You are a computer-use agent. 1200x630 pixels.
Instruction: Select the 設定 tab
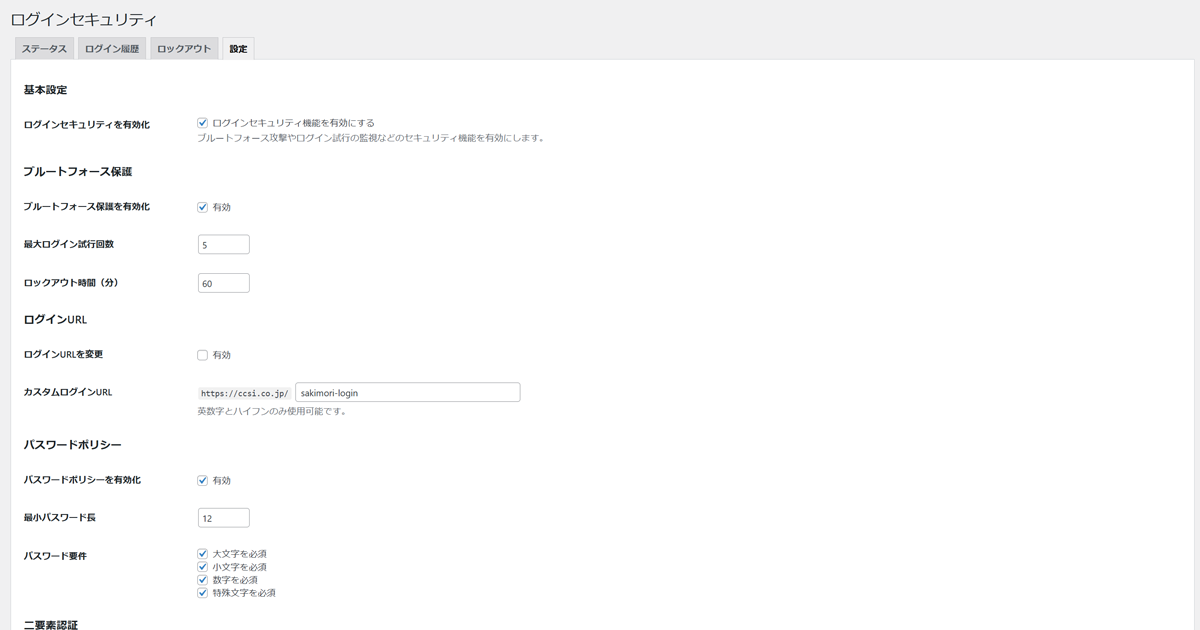coord(238,49)
